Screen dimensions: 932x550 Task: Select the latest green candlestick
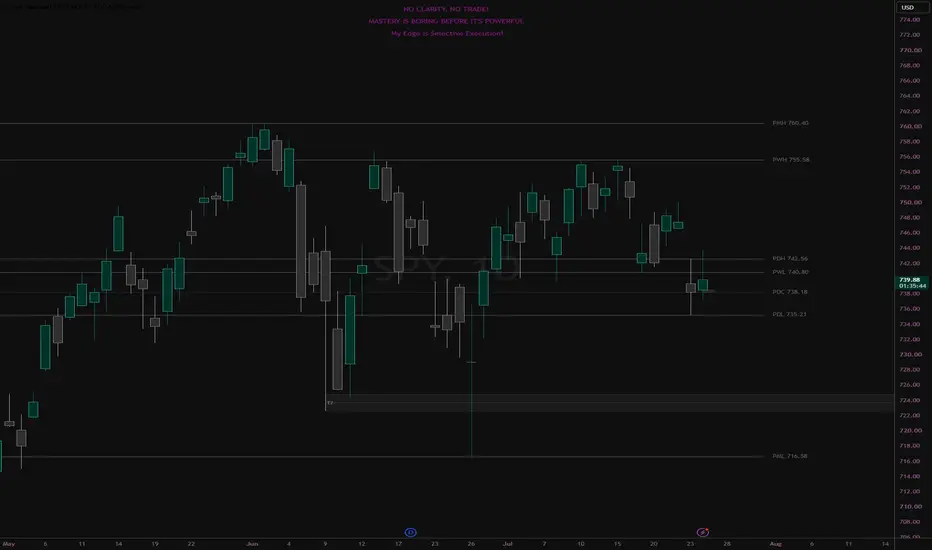tap(703, 285)
